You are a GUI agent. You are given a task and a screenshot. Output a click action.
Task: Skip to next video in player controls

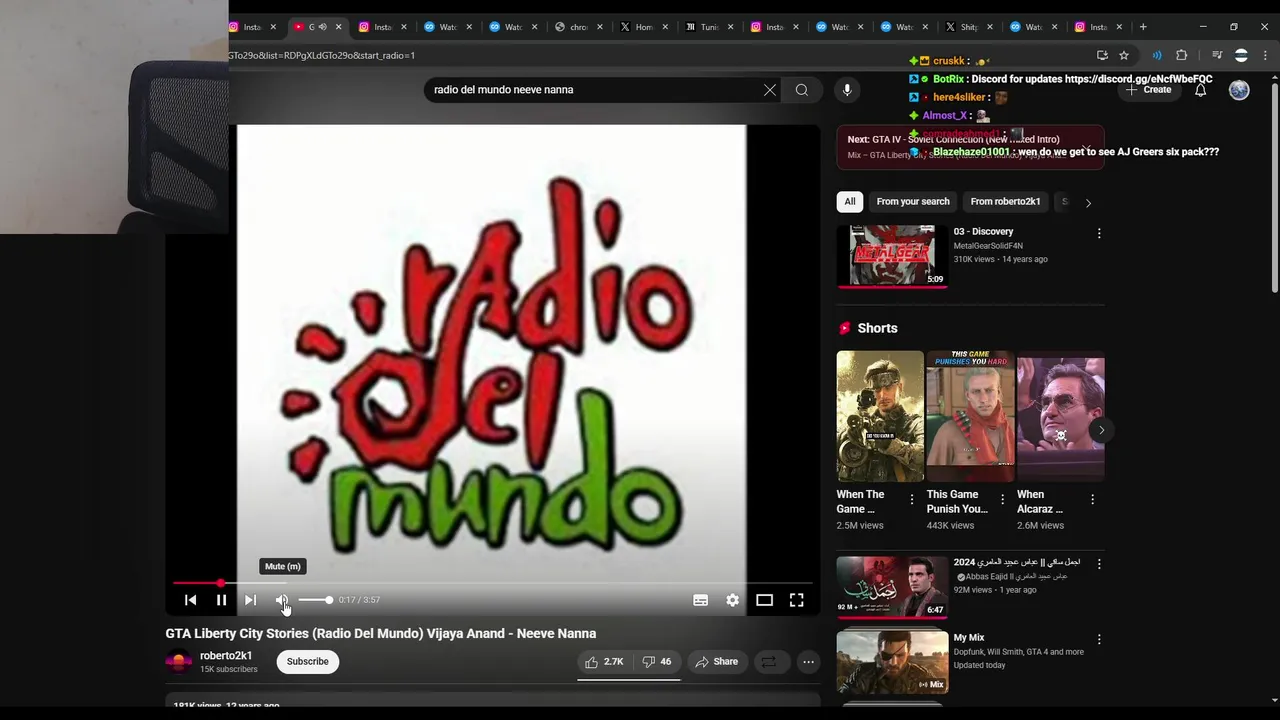pos(250,600)
